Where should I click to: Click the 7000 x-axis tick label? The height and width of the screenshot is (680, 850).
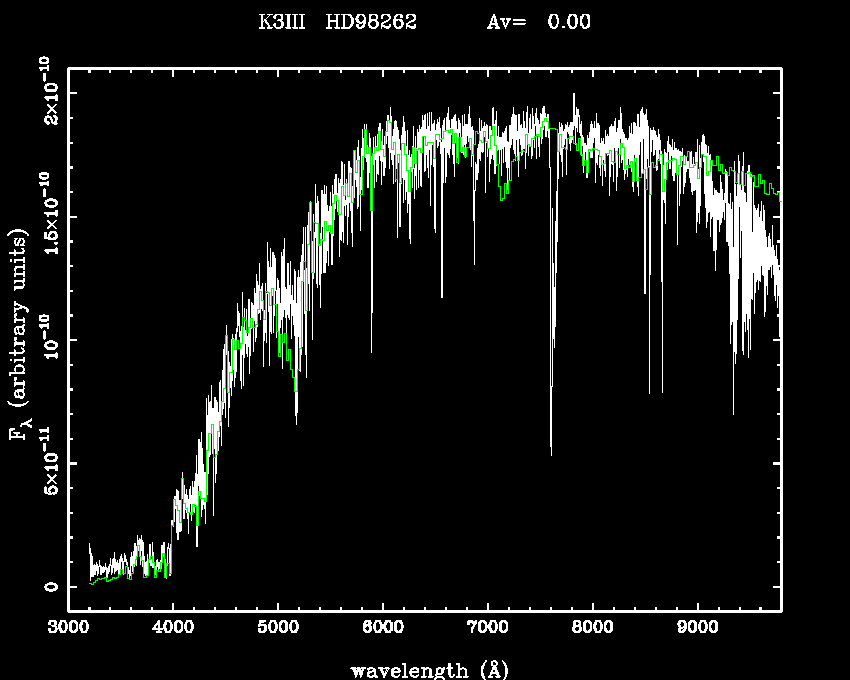click(487, 629)
